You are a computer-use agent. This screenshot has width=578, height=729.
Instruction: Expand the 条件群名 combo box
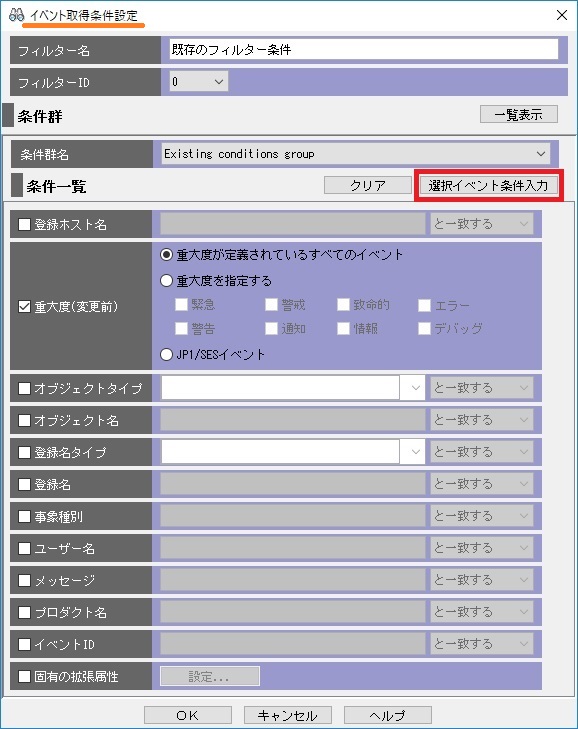(x=356, y=153)
